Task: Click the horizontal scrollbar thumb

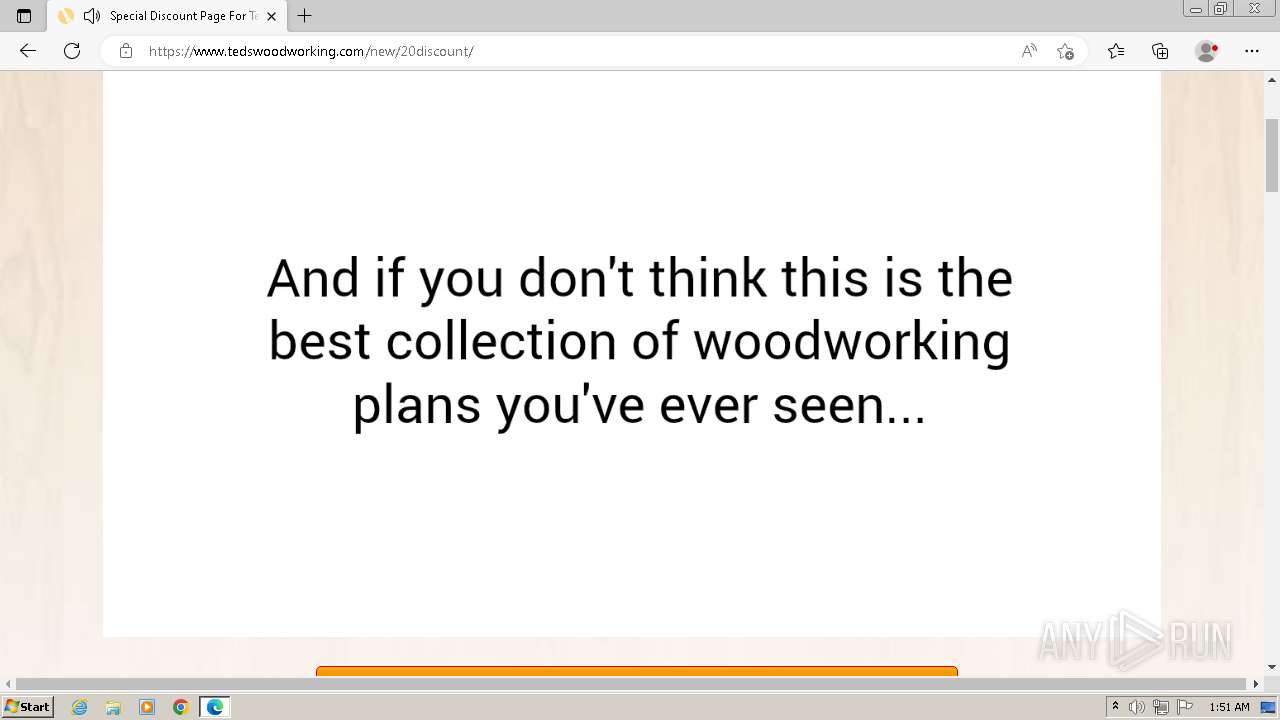Action: (x=629, y=684)
